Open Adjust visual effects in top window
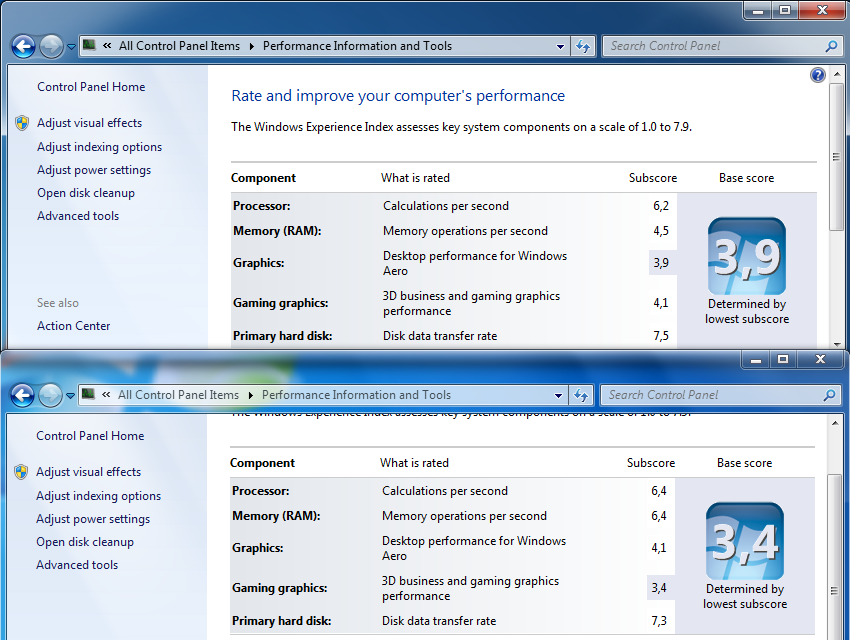Image resolution: width=850 pixels, height=640 pixels. point(89,123)
